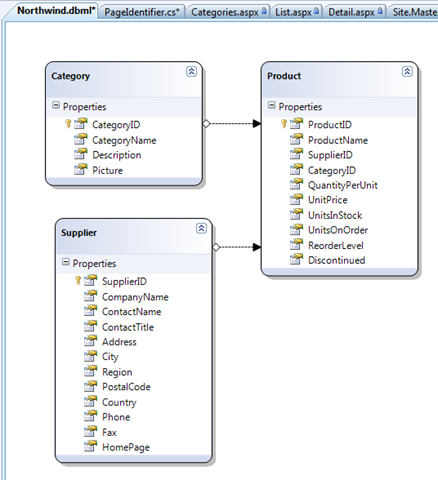Click the ContactTitle property icon
This screenshot has height=480, width=438.
click(90, 326)
